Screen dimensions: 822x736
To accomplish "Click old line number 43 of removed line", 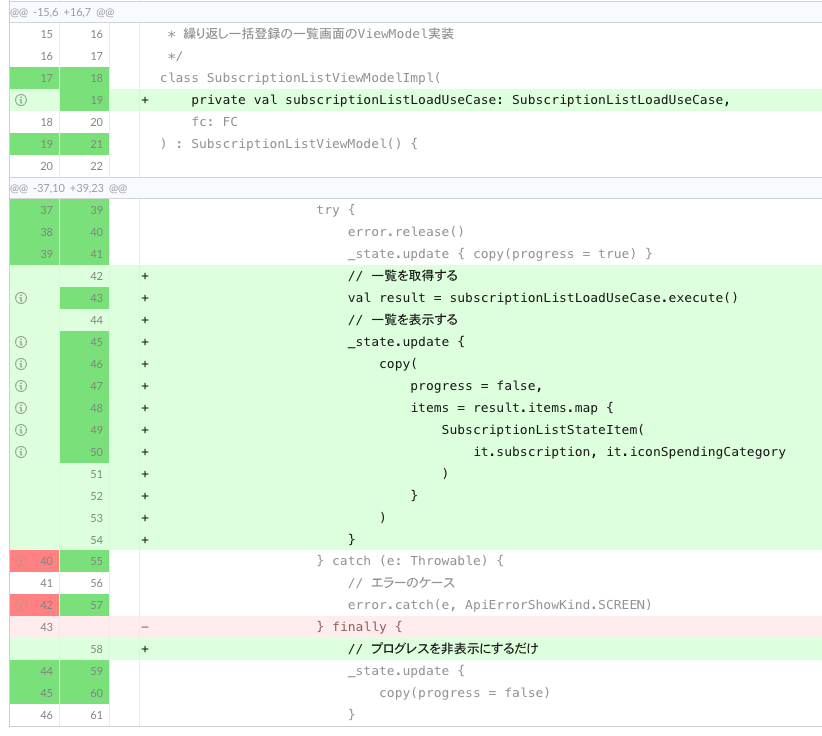I will [x=47, y=627].
